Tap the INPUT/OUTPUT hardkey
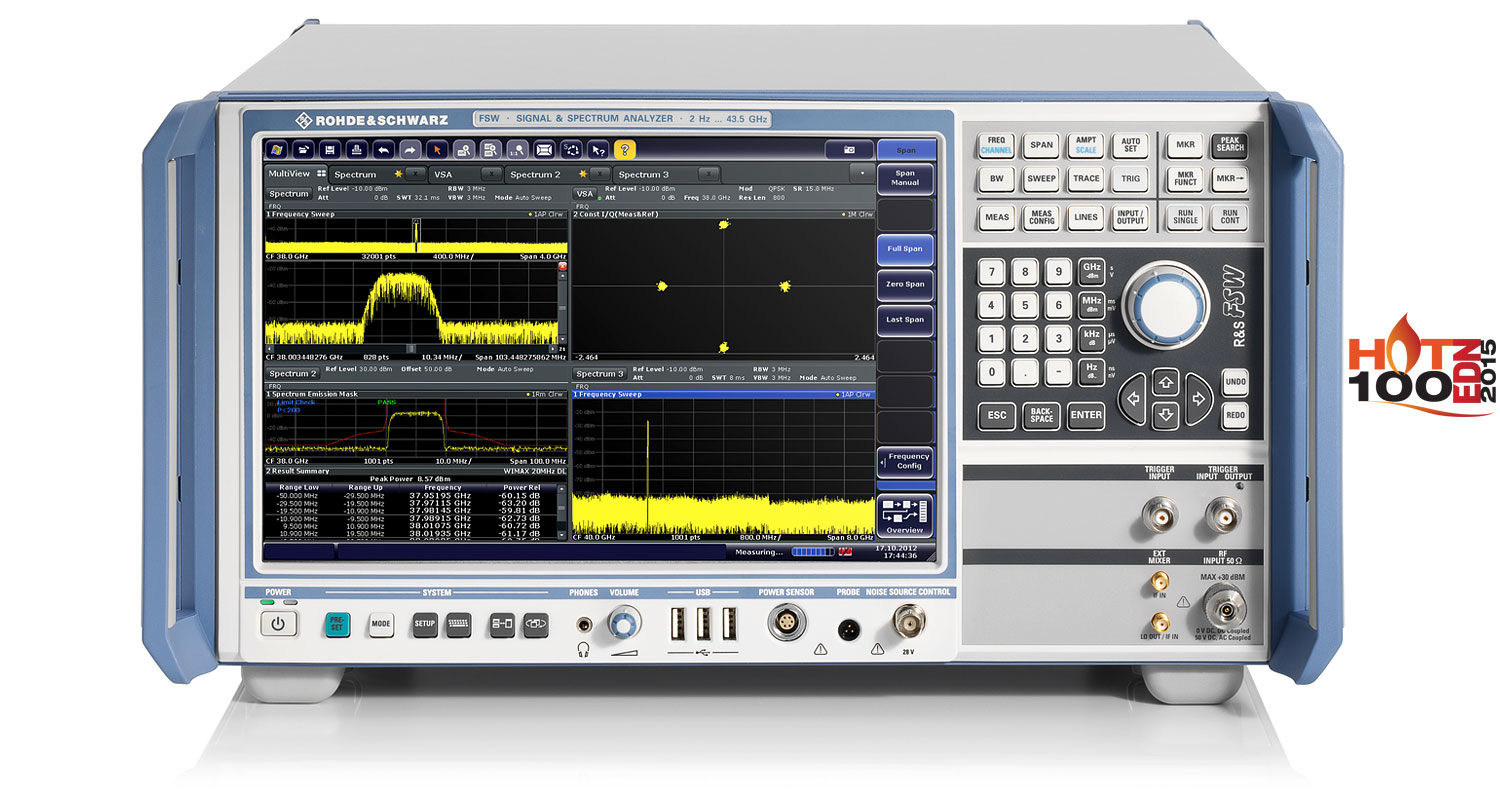 pos(1130,217)
